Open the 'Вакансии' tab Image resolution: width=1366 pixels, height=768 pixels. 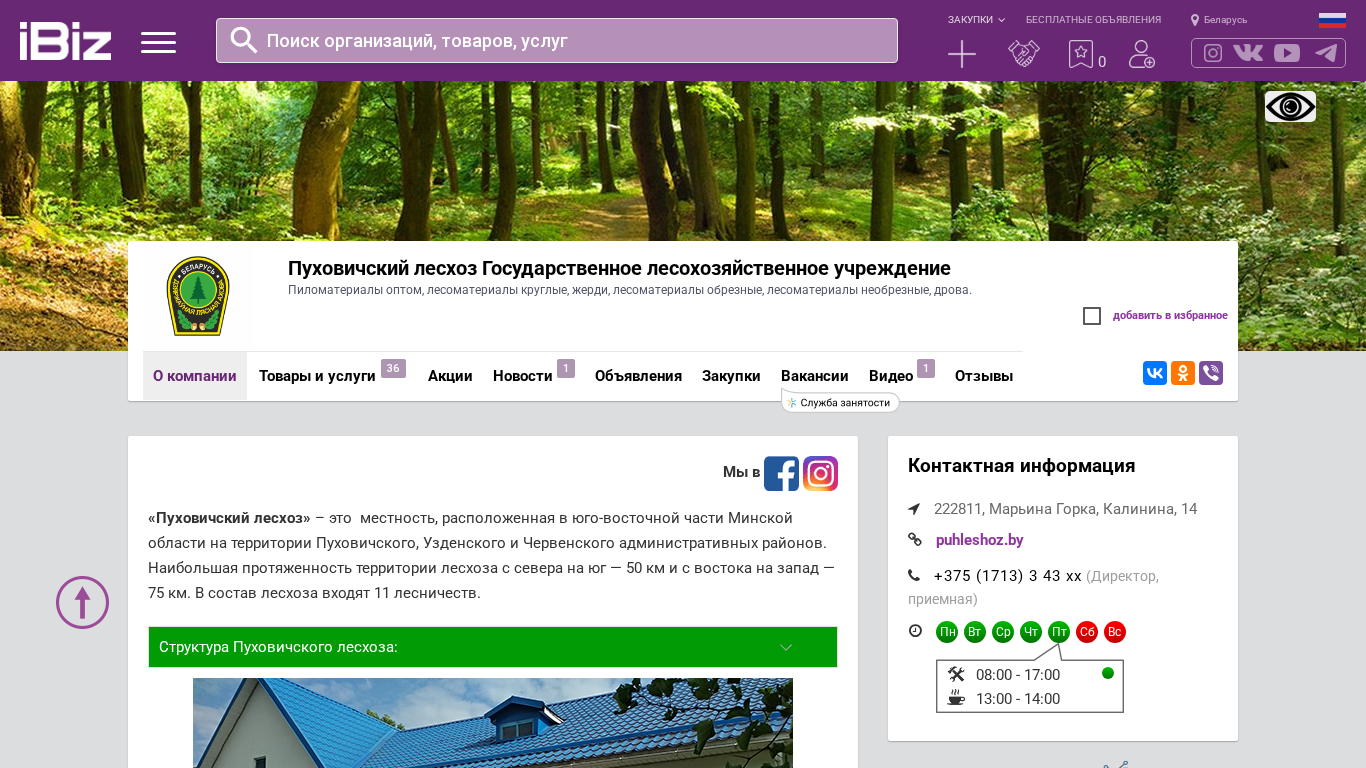(815, 376)
